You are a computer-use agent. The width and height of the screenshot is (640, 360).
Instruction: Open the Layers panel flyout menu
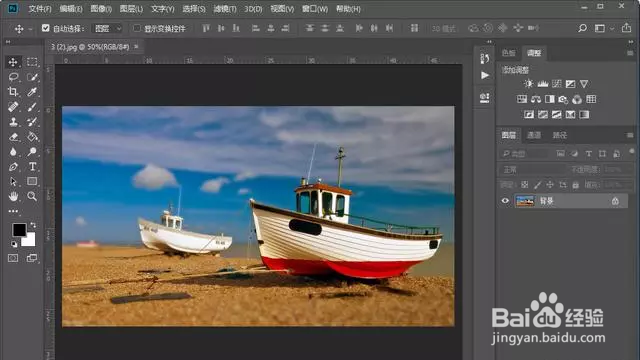tap(630, 135)
